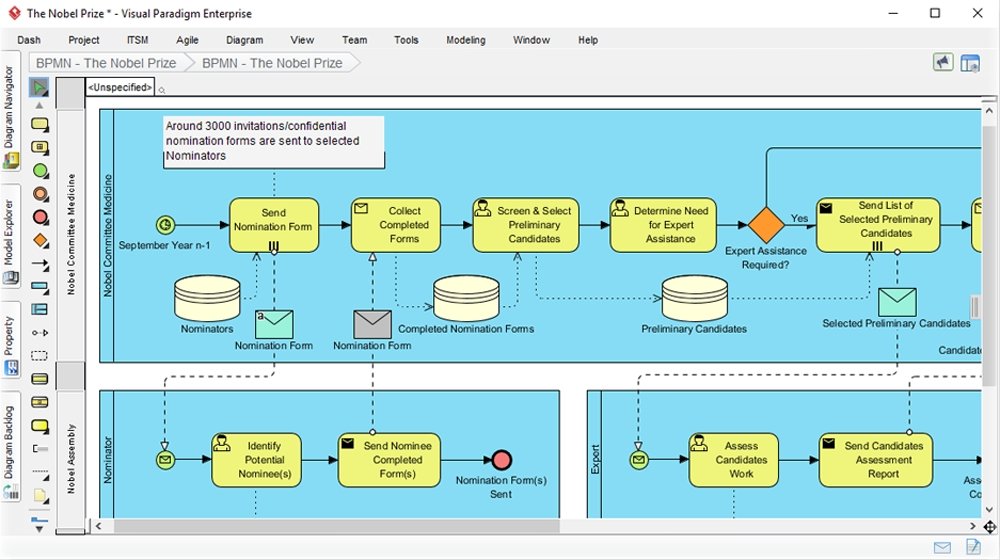Viewport: 1000px width, 560px height.
Task: Select the pointer selector tool in palette
Action: pyautogui.click(x=40, y=87)
